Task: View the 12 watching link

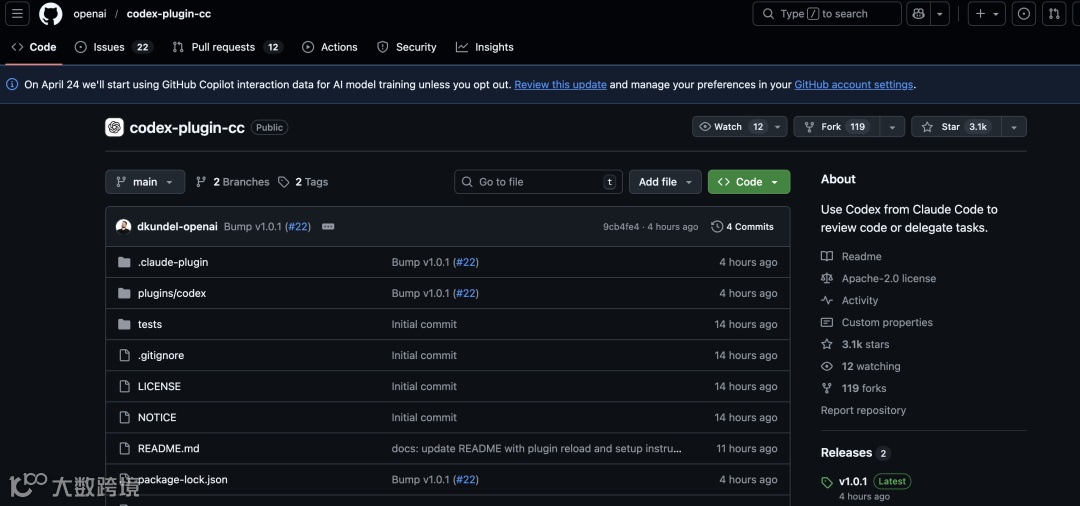Action: (861, 366)
